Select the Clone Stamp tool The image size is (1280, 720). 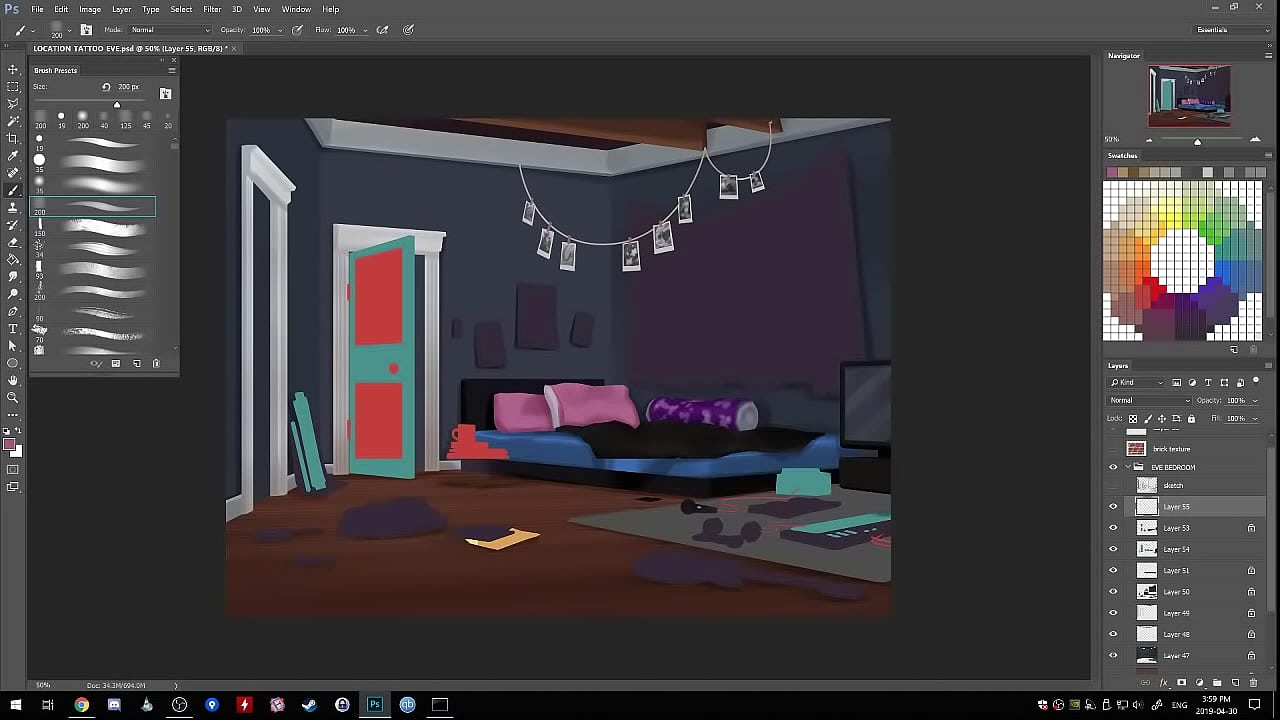point(13,207)
